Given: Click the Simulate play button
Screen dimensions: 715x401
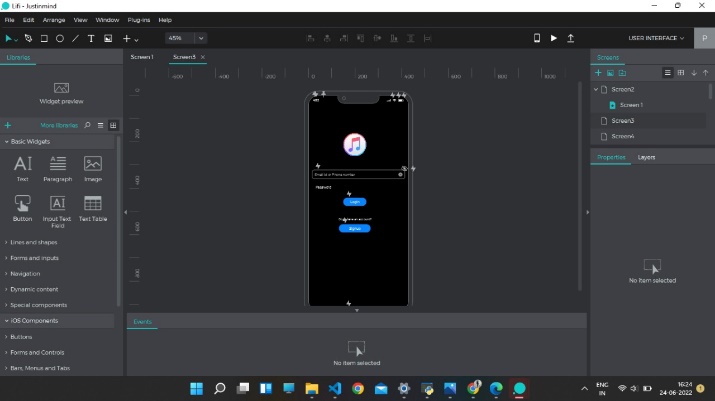Looking at the screenshot, I should pyautogui.click(x=554, y=38).
